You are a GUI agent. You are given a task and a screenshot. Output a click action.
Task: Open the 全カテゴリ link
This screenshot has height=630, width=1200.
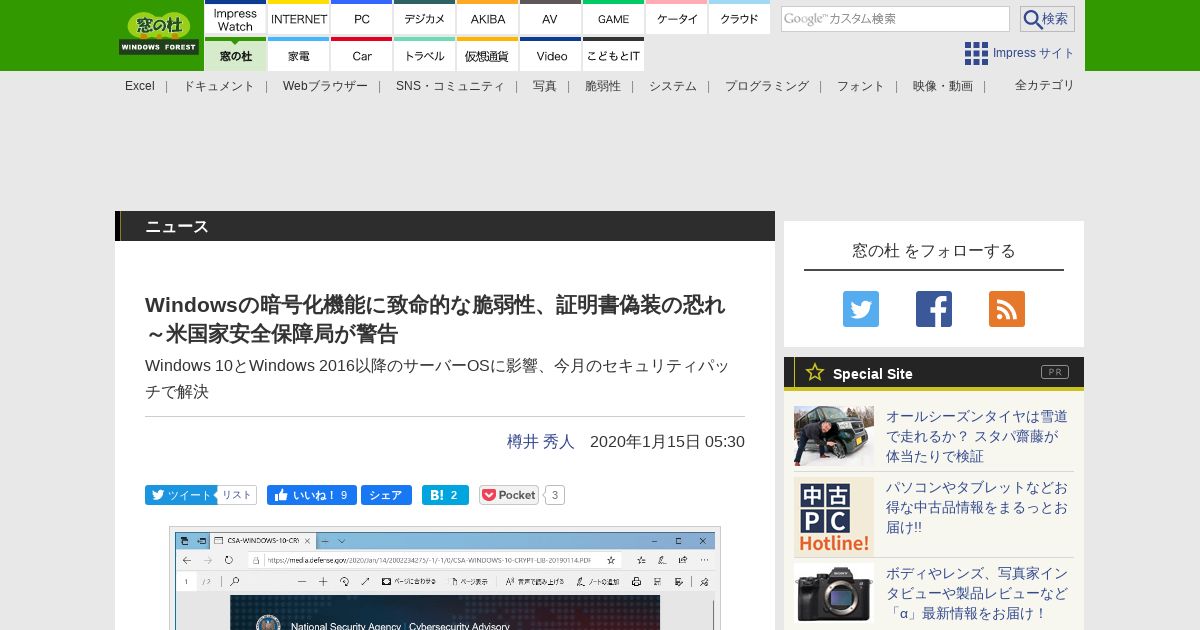[x=1045, y=85]
